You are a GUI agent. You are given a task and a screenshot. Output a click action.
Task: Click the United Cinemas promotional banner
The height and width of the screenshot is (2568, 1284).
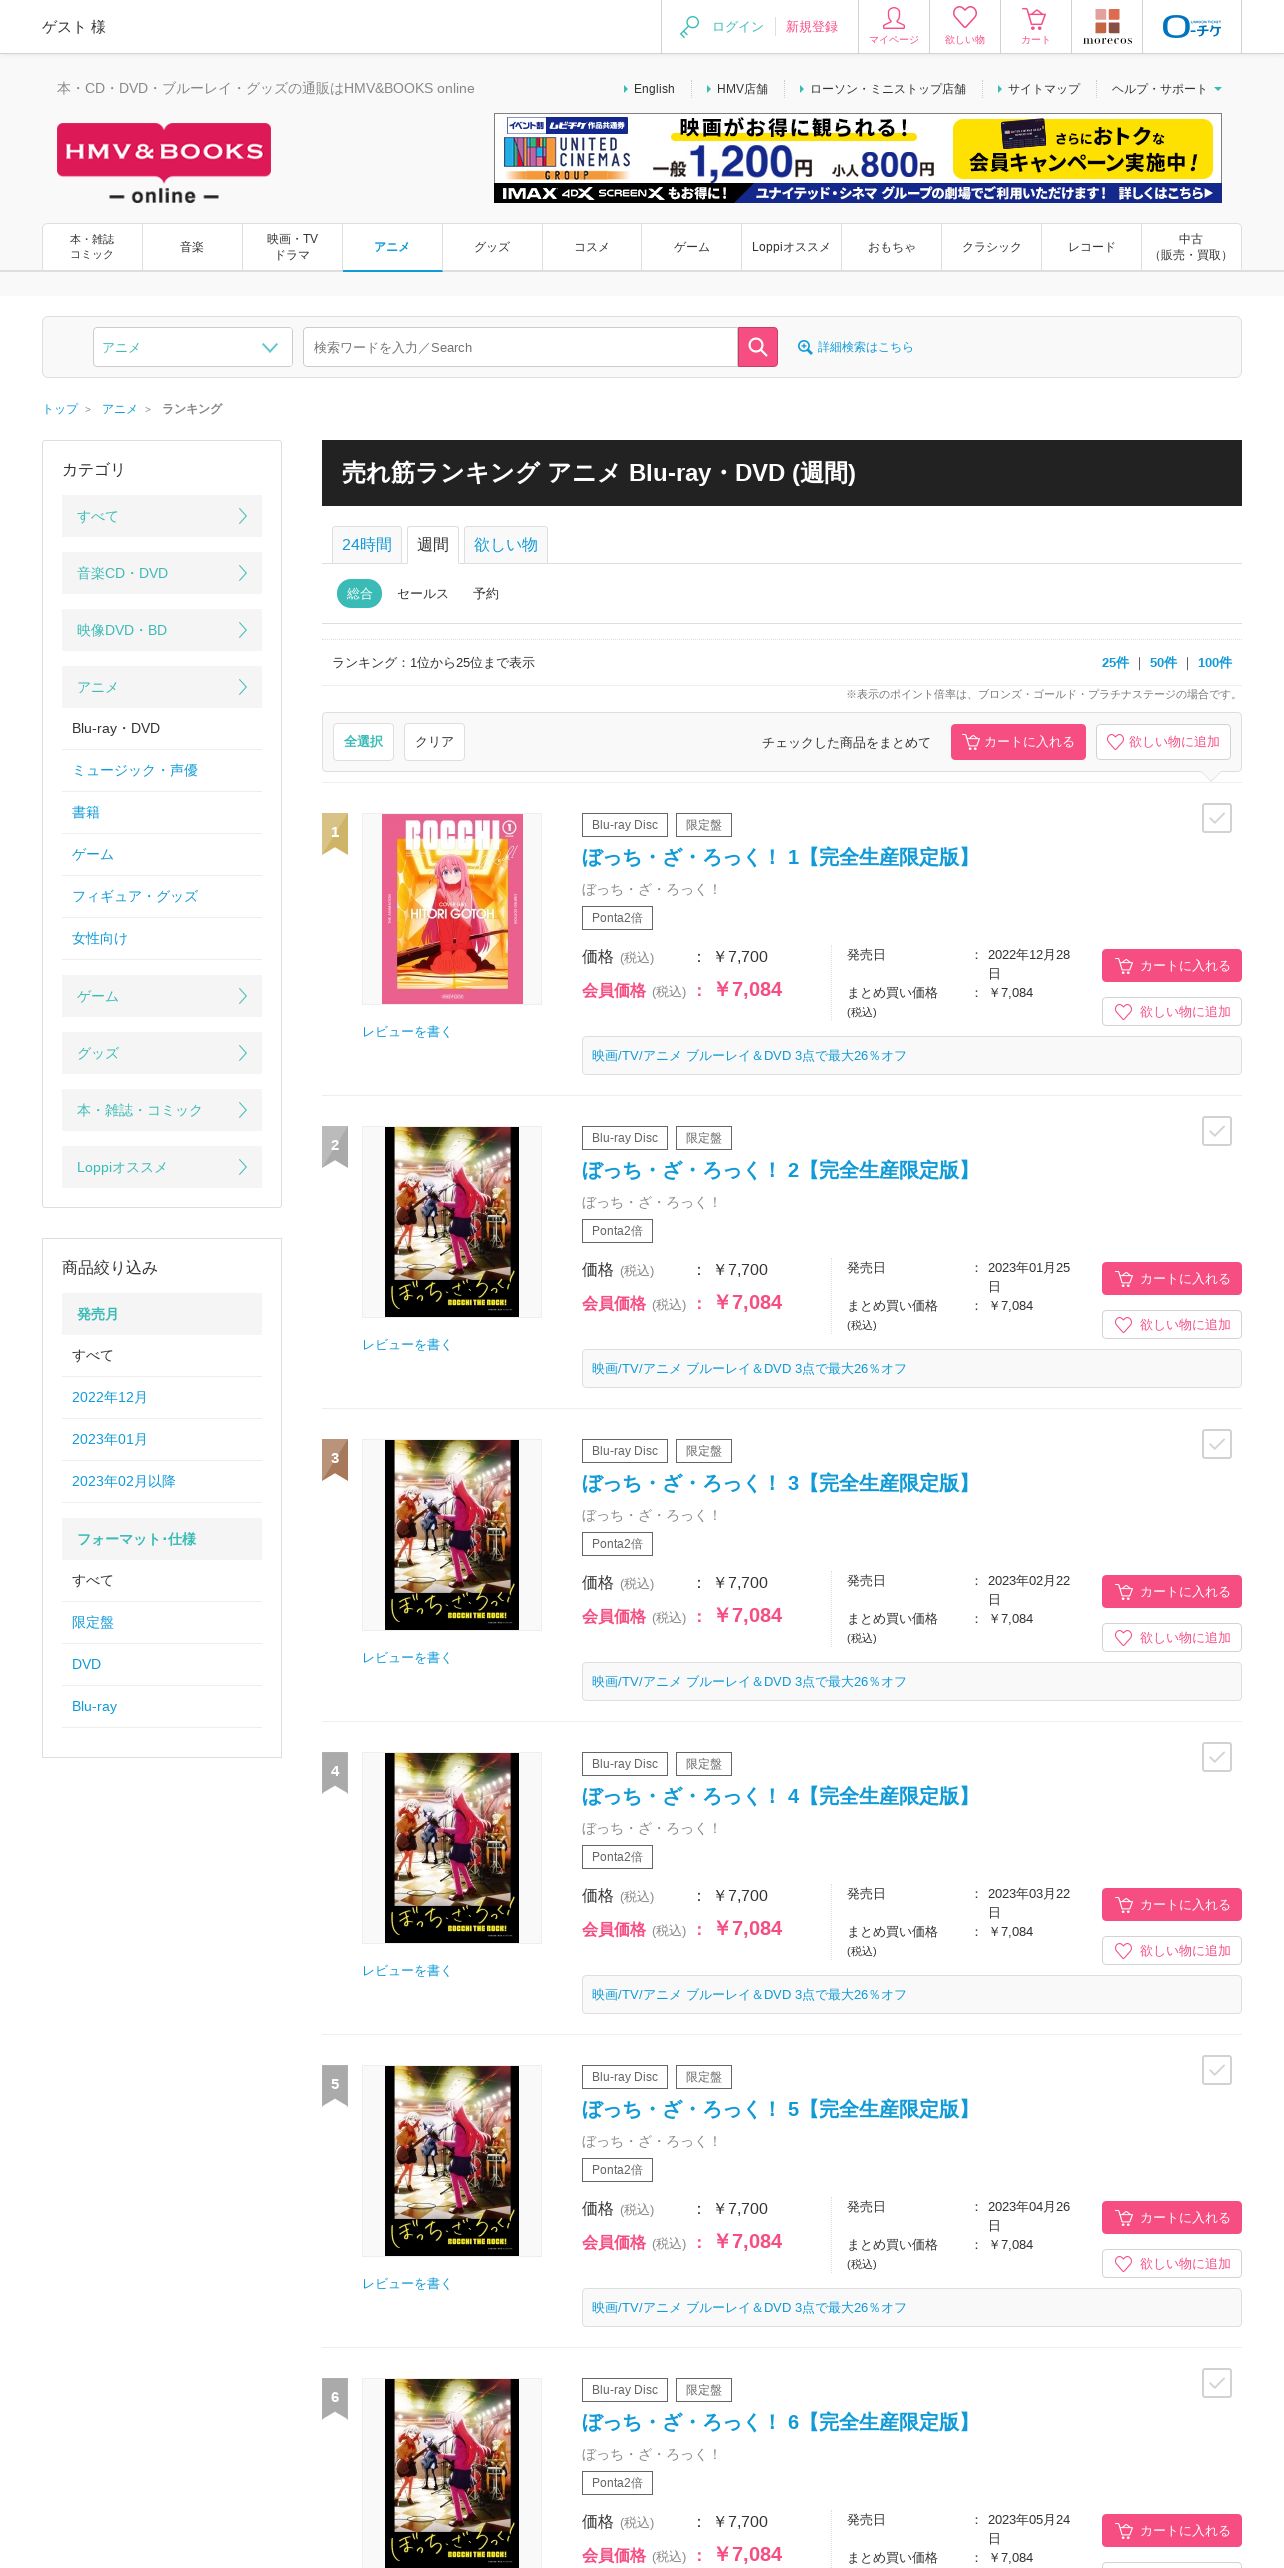click(x=857, y=158)
